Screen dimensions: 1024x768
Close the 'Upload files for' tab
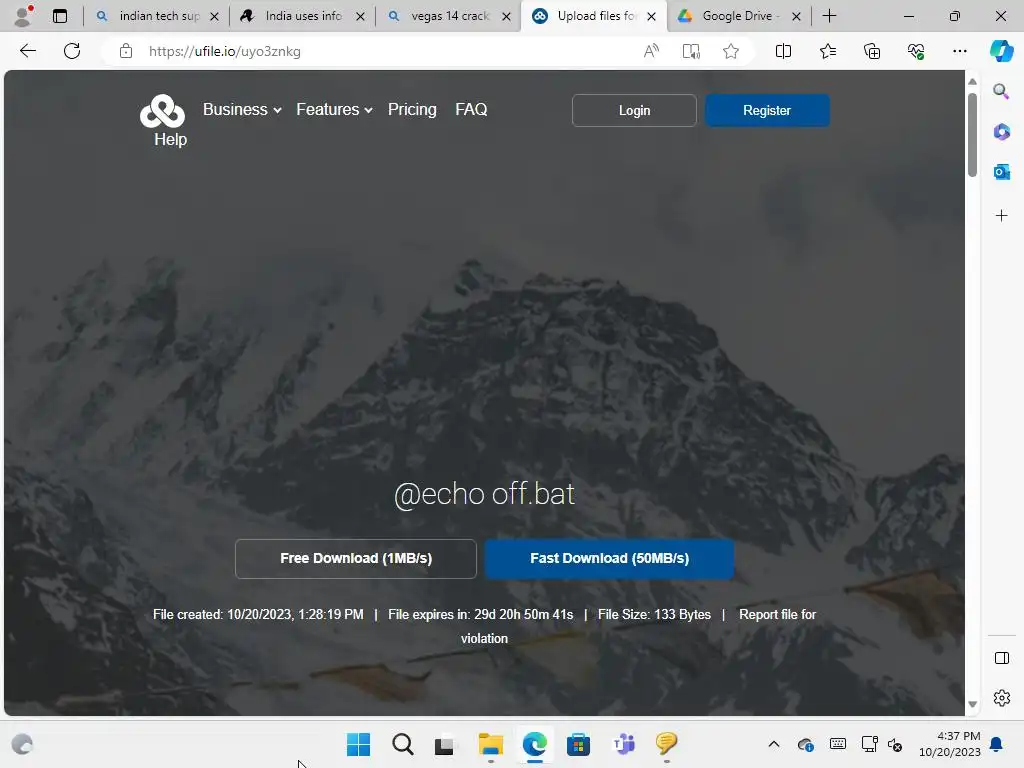pos(651,16)
